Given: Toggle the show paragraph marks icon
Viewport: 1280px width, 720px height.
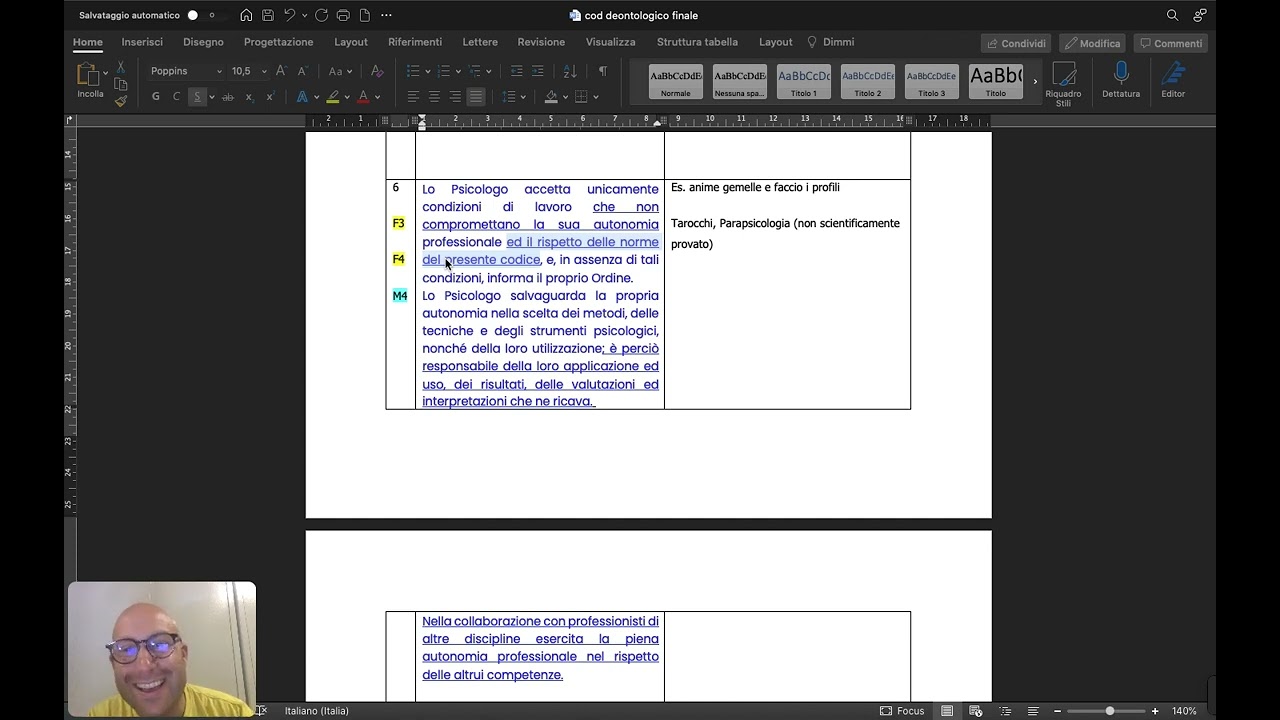Looking at the screenshot, I should pos(602,71).
